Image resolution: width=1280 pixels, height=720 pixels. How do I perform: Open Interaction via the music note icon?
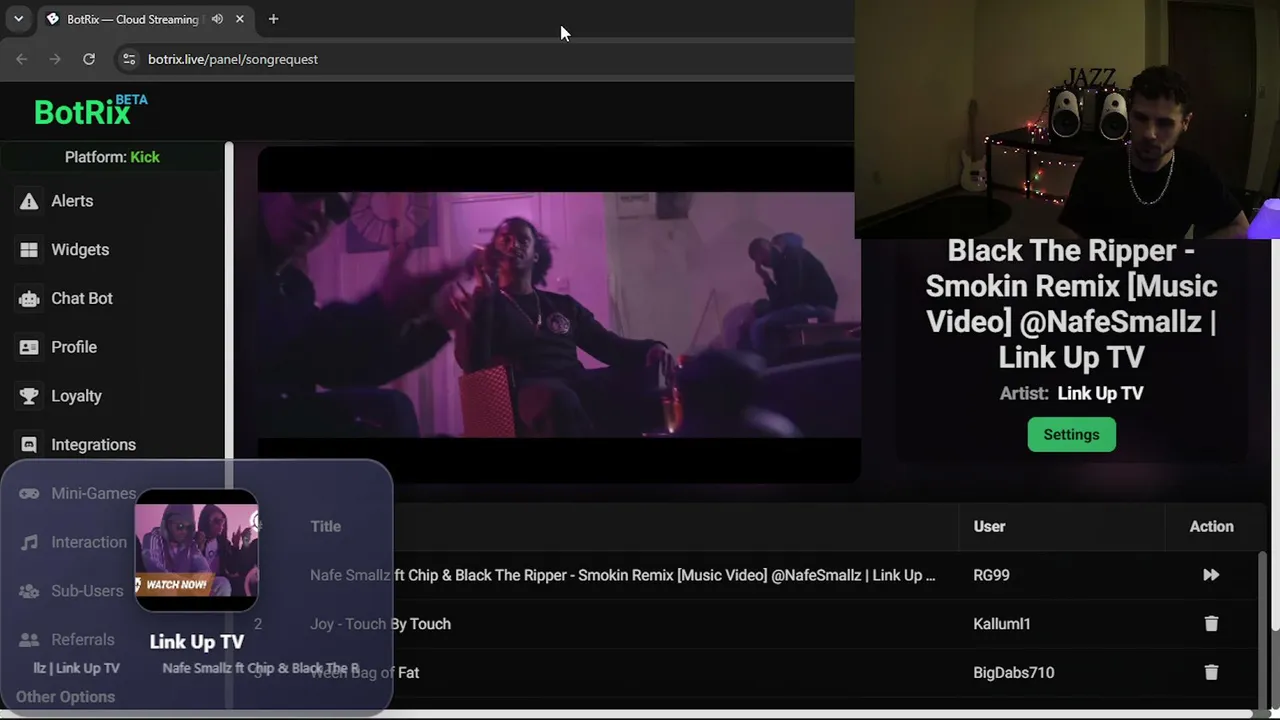[x=29, y=542]
